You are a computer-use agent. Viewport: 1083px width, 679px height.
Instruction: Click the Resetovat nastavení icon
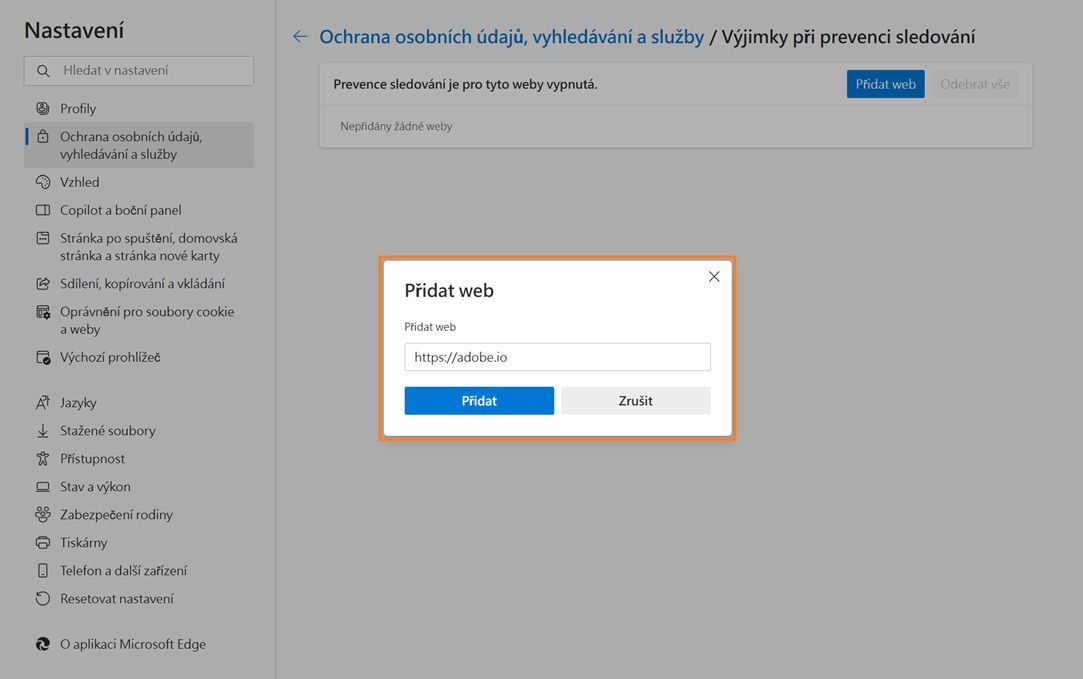[41, 598]
